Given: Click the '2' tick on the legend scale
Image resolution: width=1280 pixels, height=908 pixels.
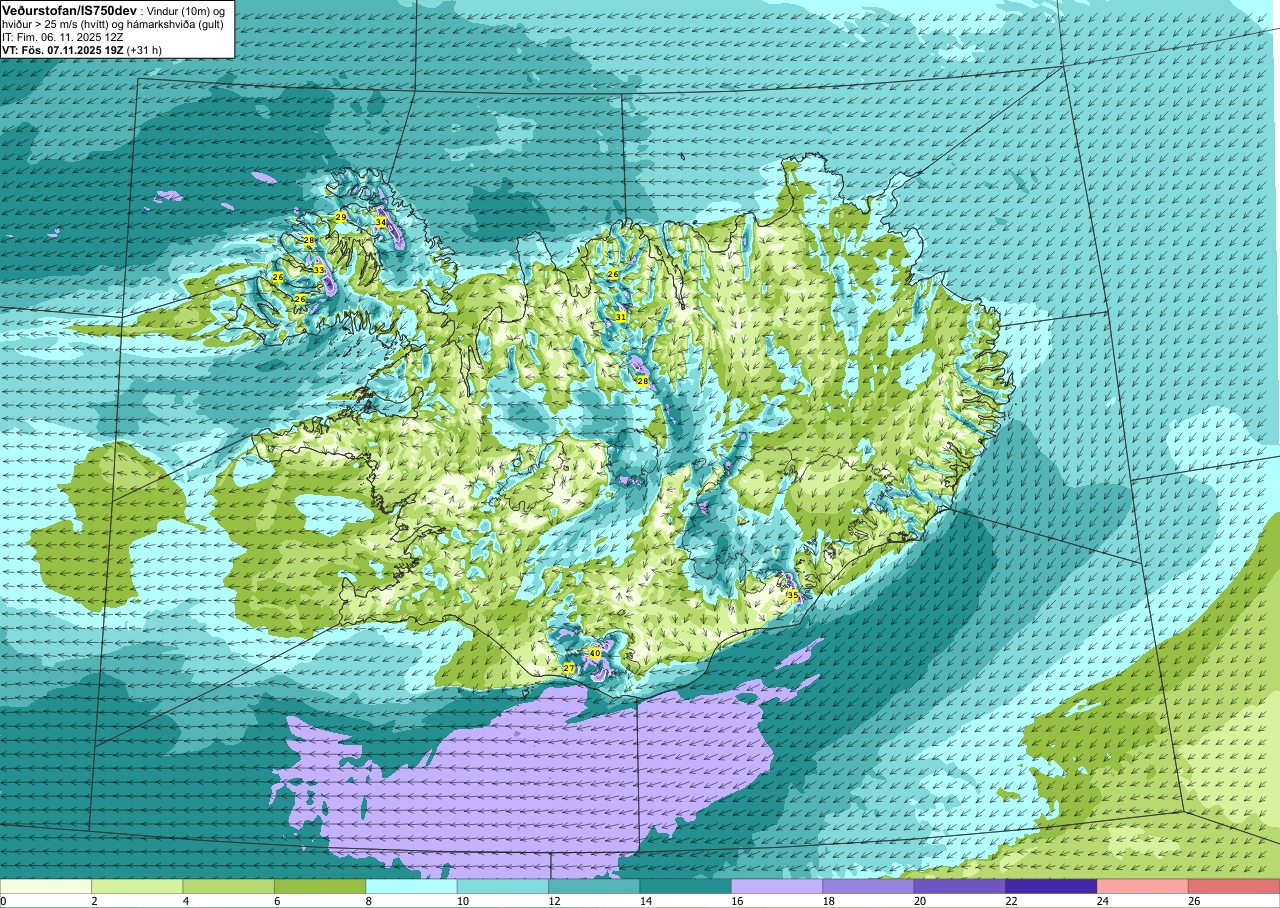Looking at the screenshot, I should (92, 901).
